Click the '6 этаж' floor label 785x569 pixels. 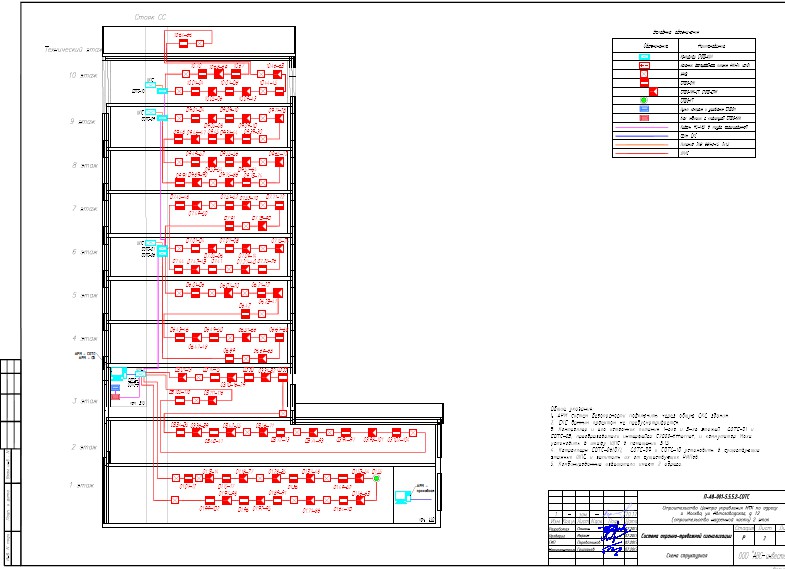pos(84,252)
